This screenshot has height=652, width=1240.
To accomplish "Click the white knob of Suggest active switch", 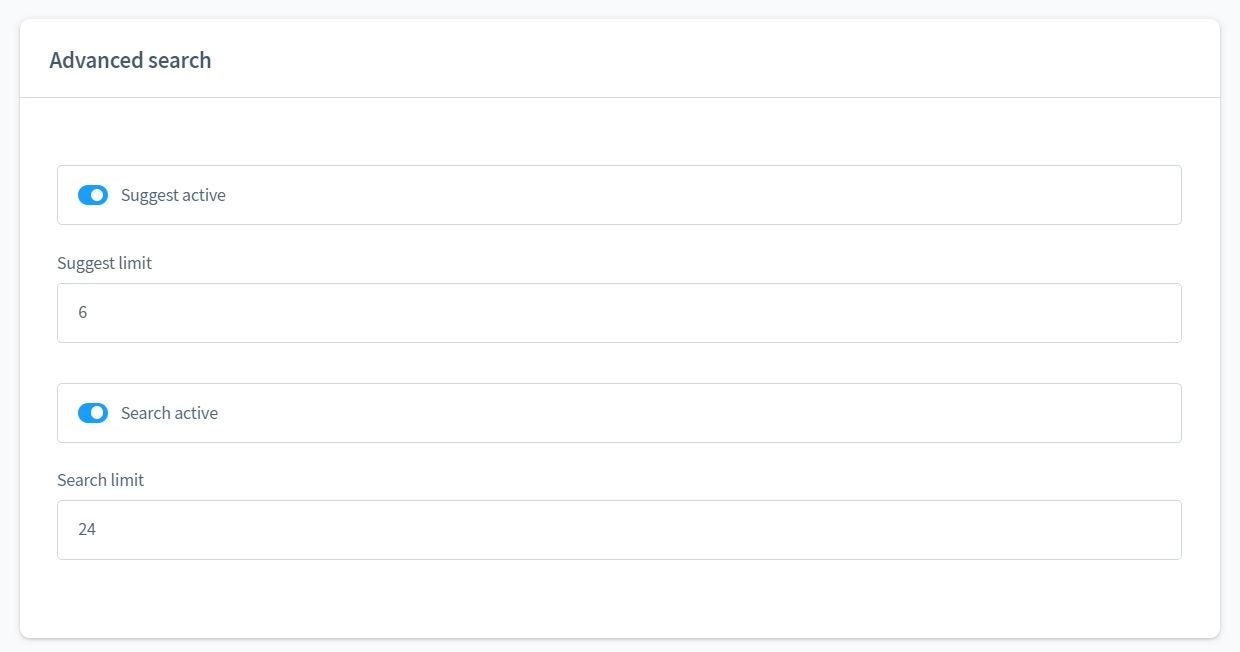I will pos(98,195).
